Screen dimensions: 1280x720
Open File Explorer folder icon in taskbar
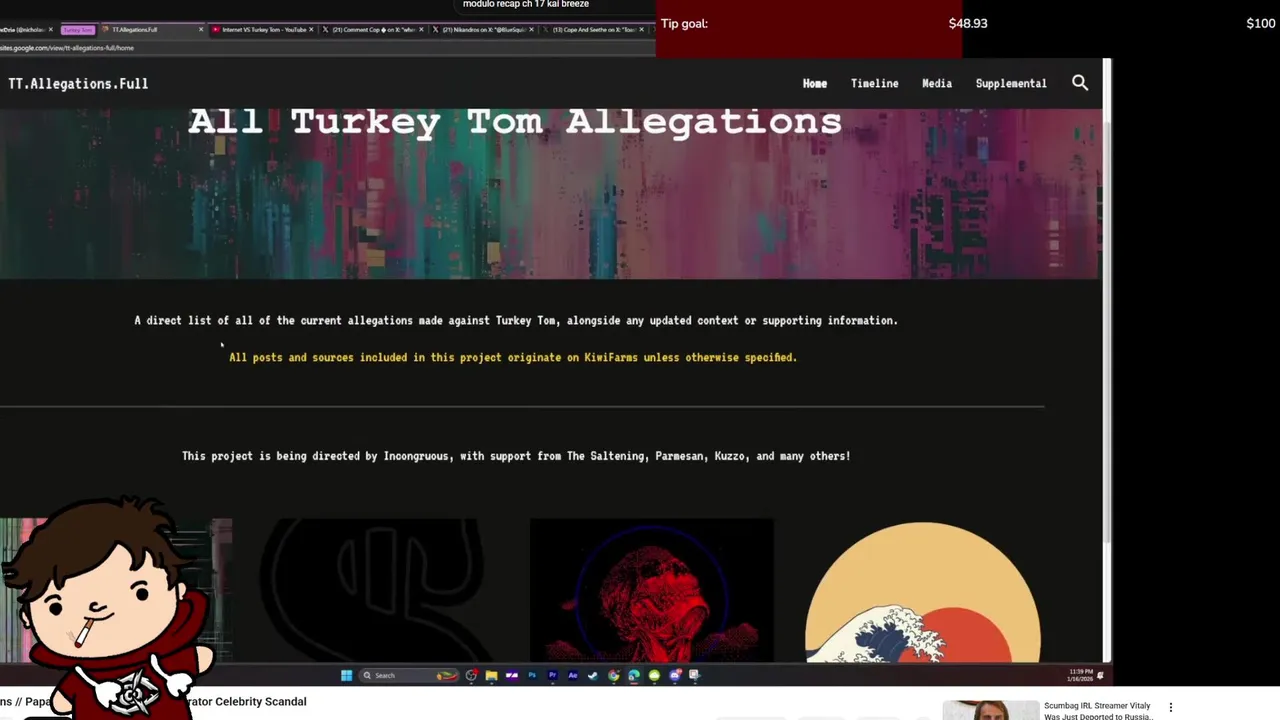click(491, 676)
